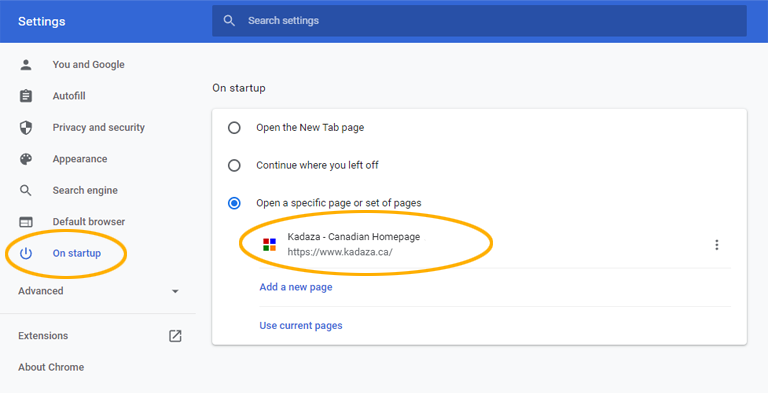The width and height of the screenshot is (768, 393).
Task: Click the Search settings input field
Action: pos(479,21)
